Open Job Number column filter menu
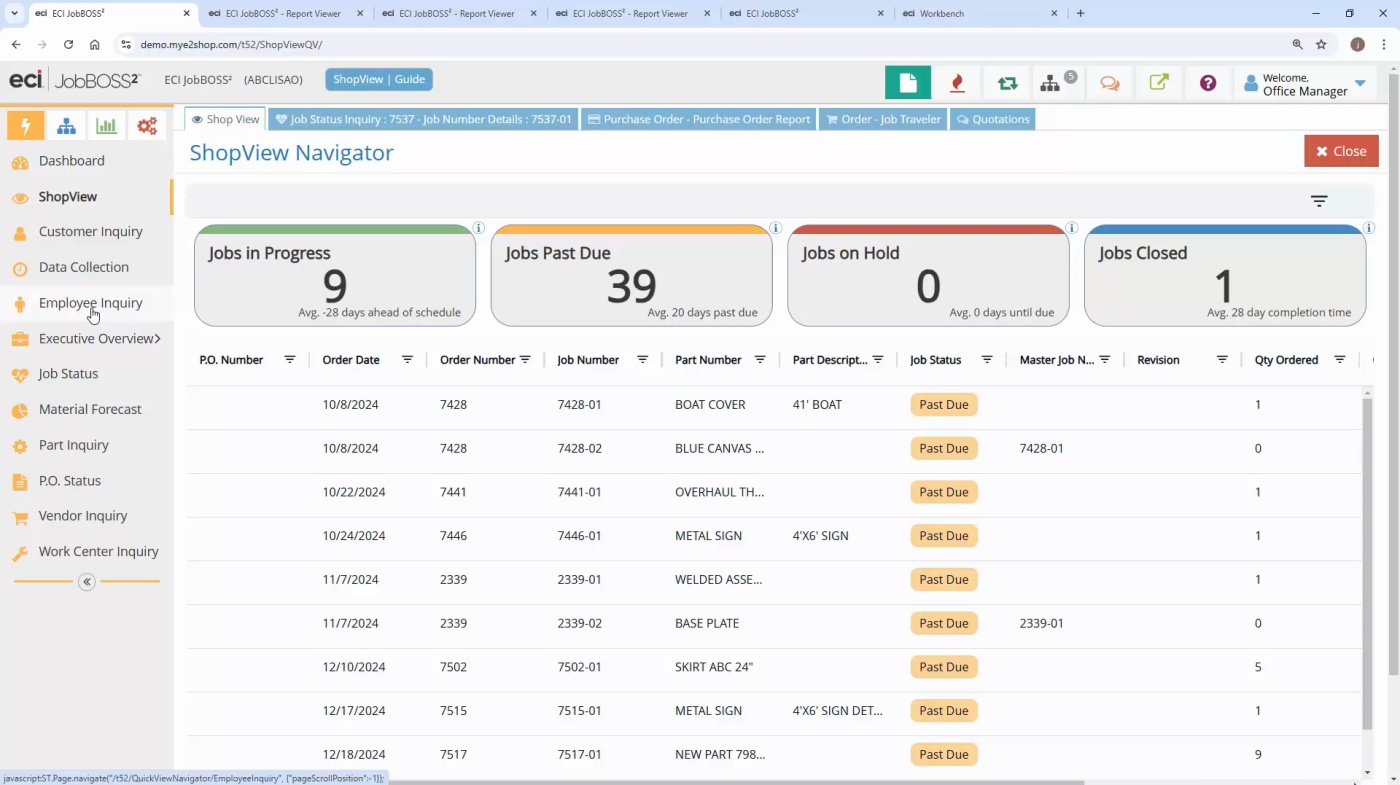Image resolution: width=1400 pixels, height=785 pixels. click(642, 360)
